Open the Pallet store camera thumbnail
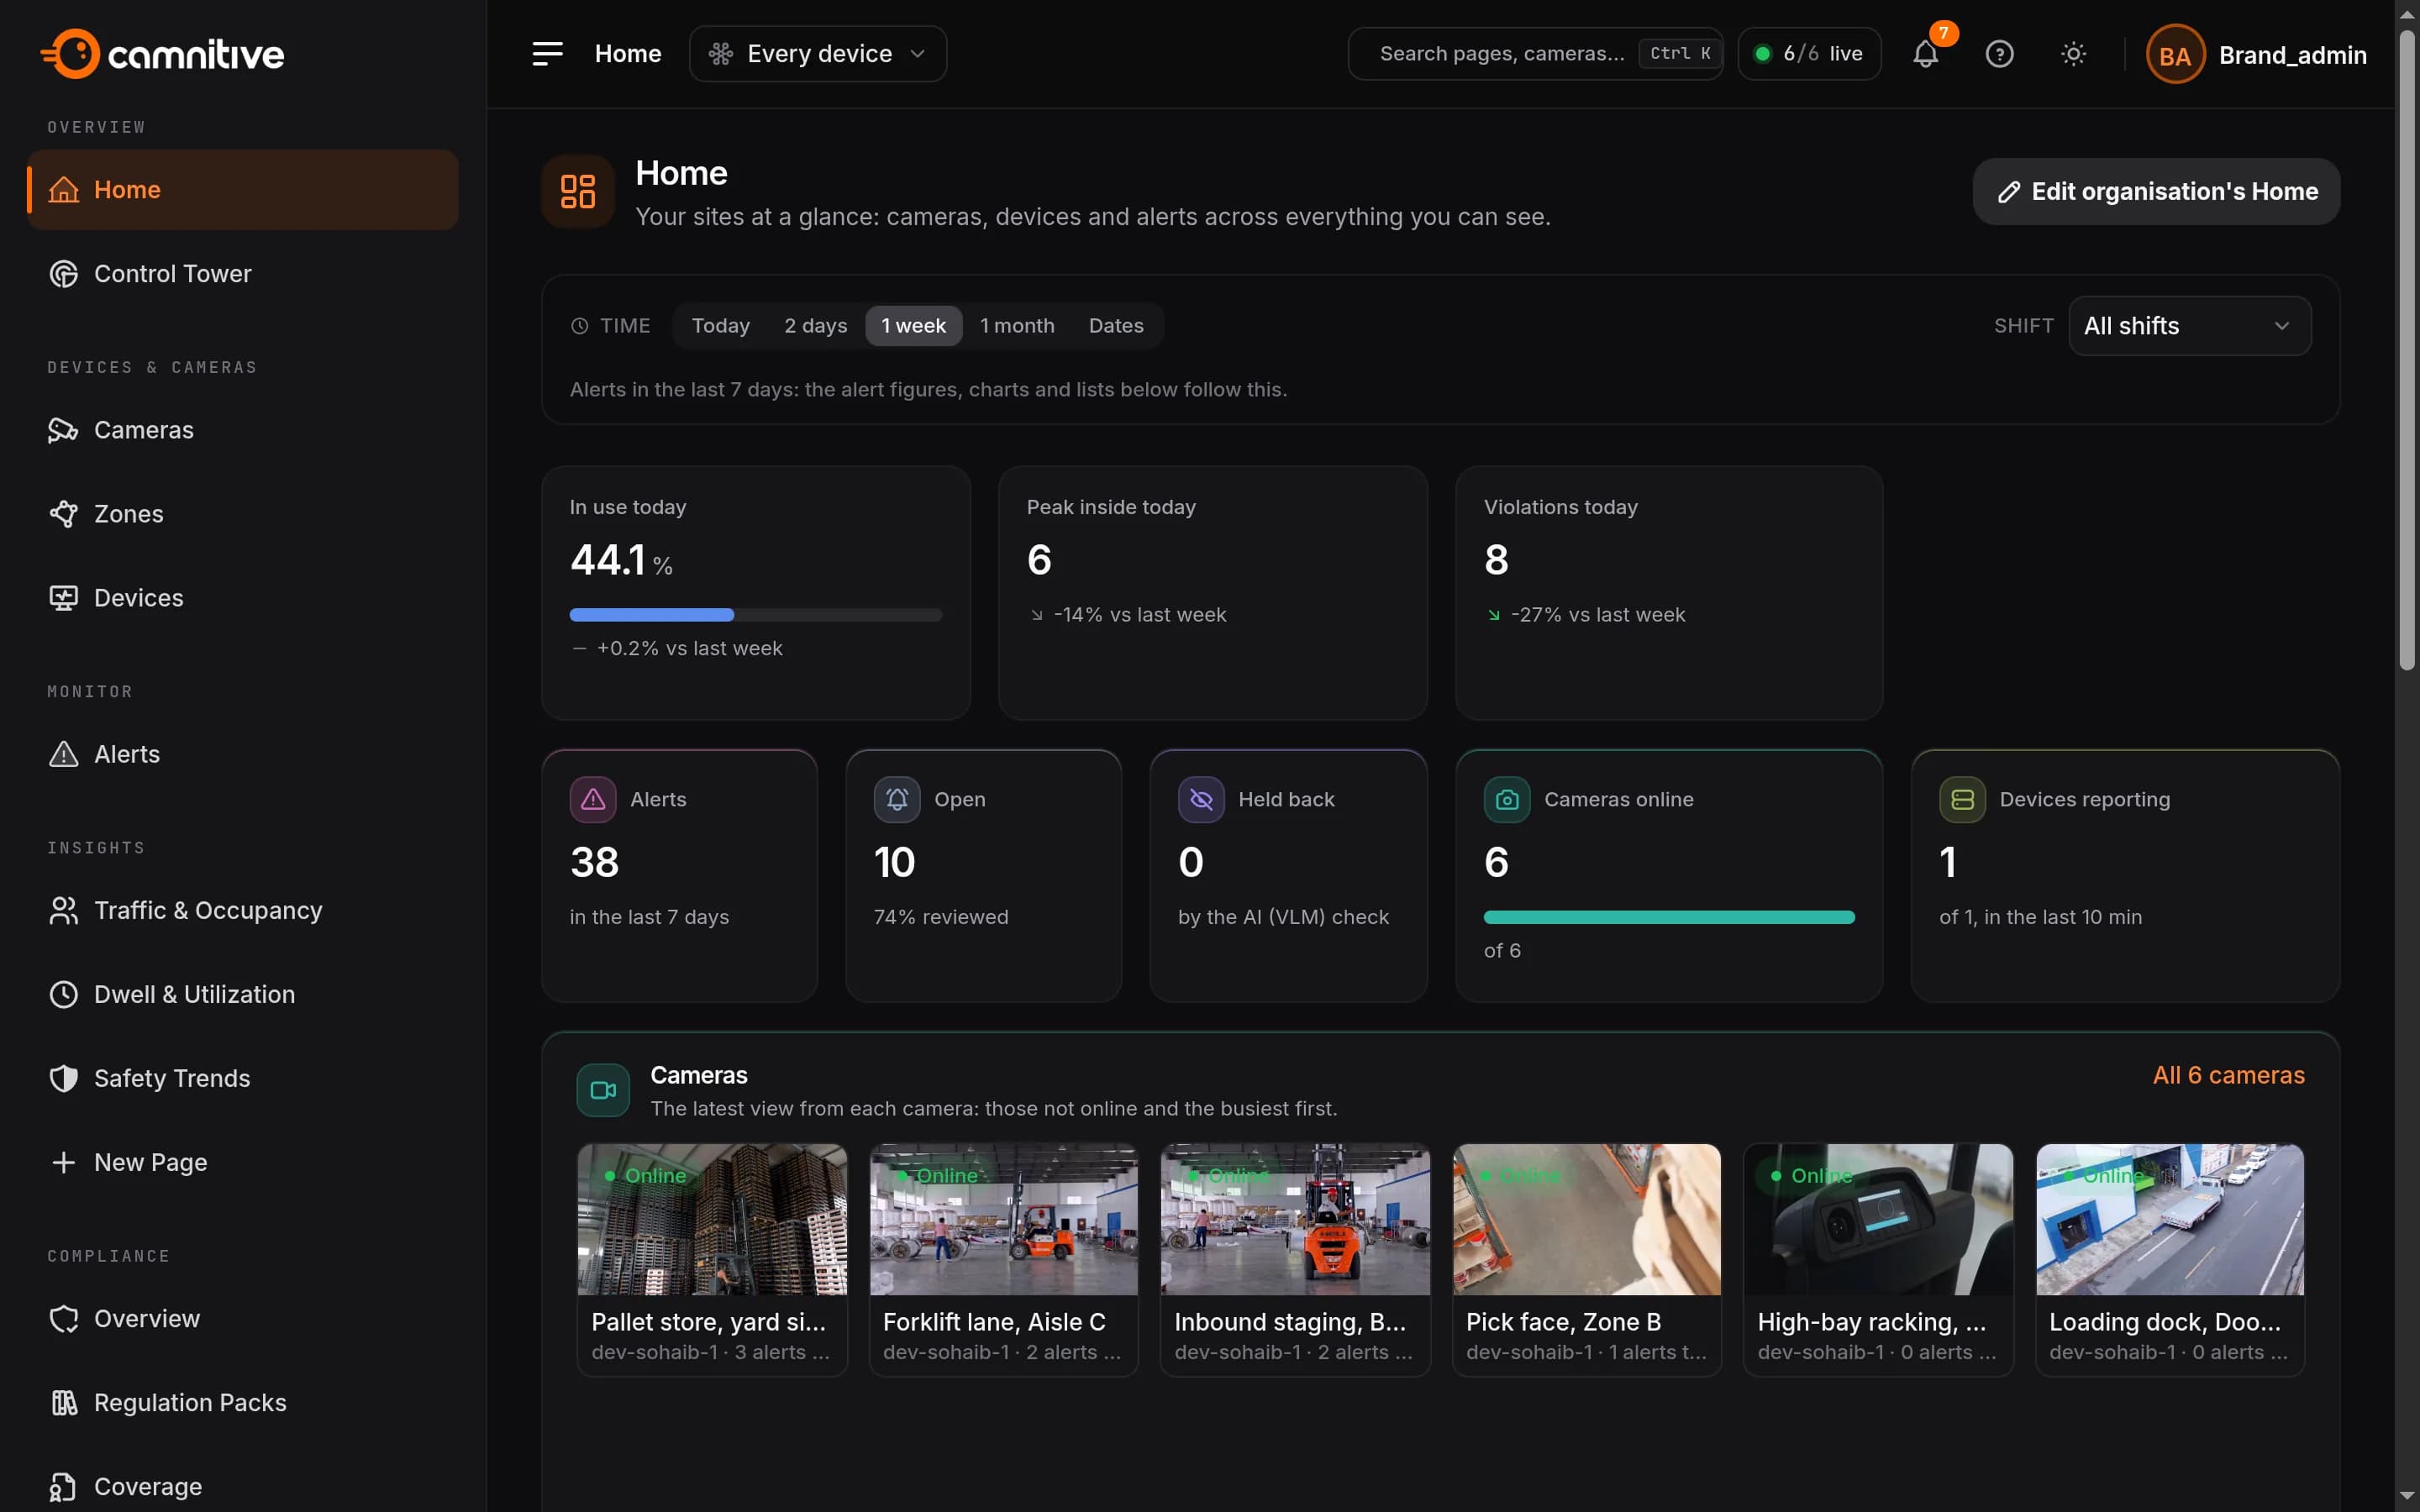2420x1512 pixels. [712, 1220]
